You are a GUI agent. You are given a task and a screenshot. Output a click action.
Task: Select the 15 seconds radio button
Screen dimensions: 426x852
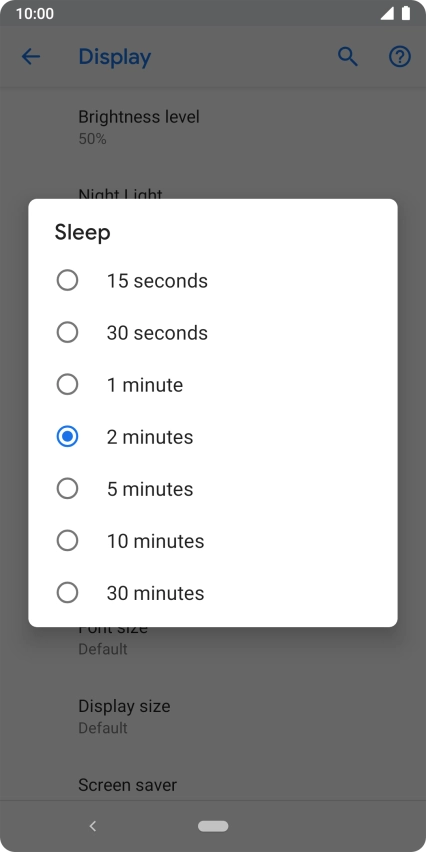coord(67,280)
